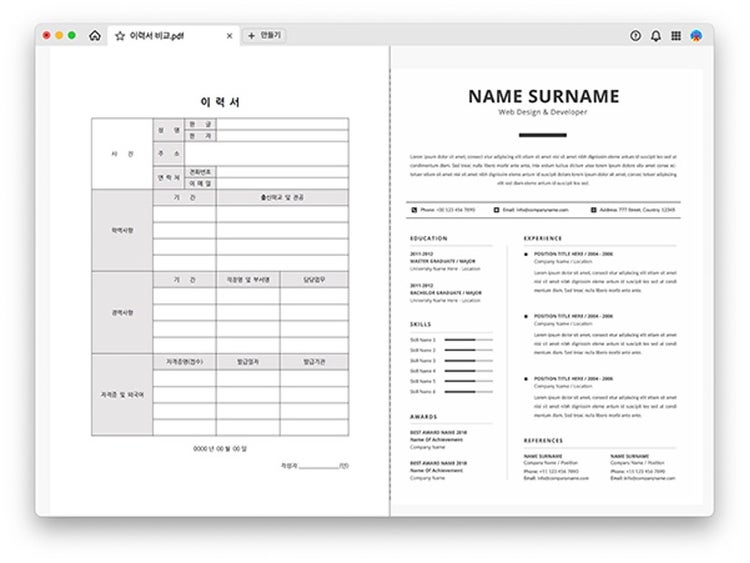Open the user profile avatar
This screenshot has height=563, width=750.
click(696, 35)
